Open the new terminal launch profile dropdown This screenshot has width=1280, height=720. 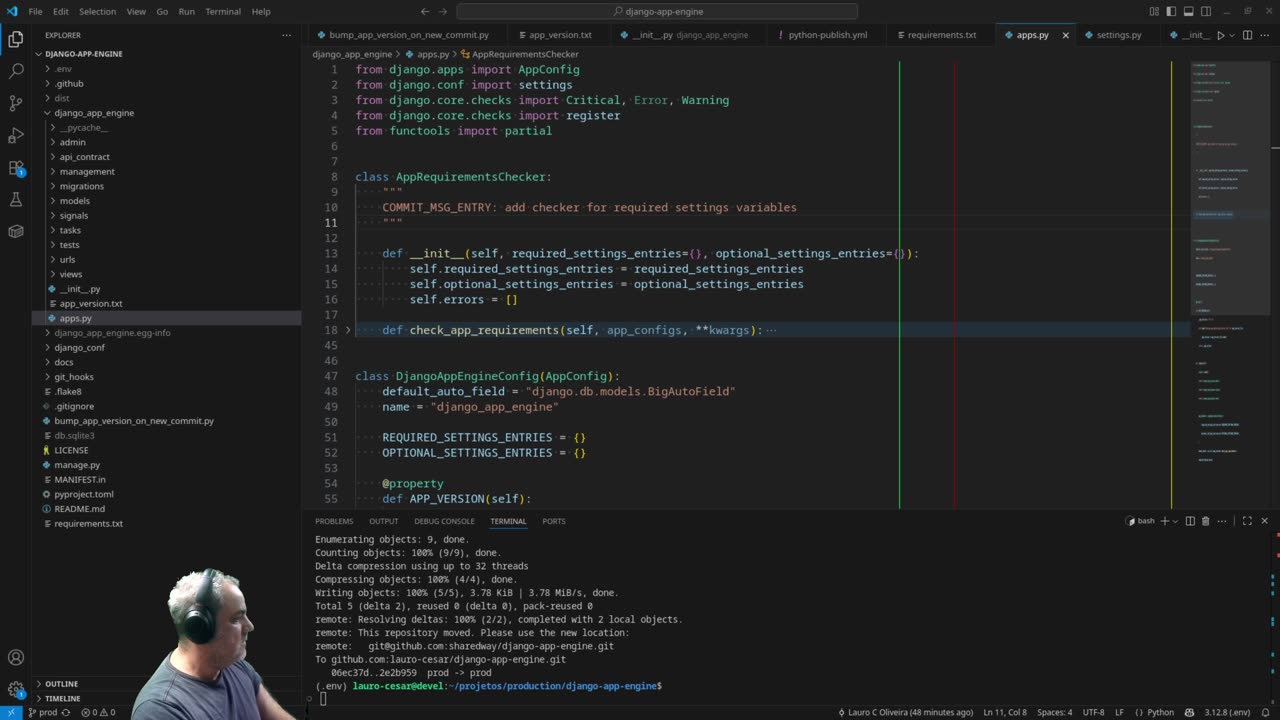1176,521
